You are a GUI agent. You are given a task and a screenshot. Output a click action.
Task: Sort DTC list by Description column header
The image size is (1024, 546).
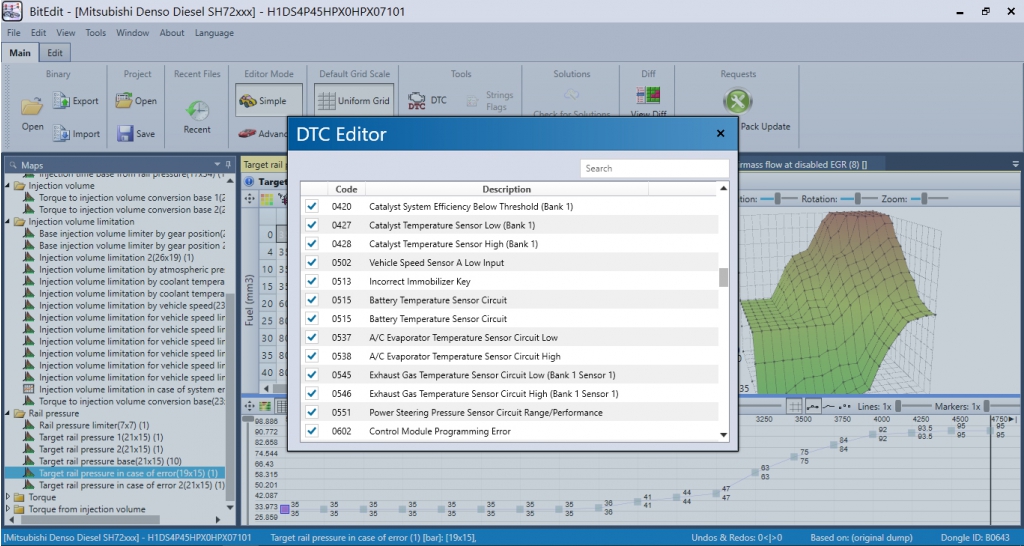(x=507, y=189)
